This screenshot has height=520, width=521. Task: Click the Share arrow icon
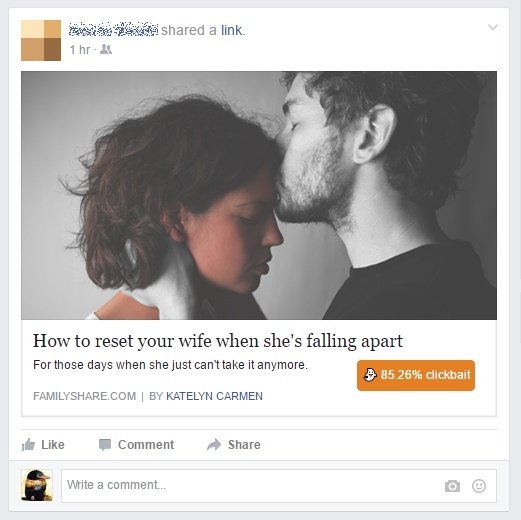coord(214,445)
